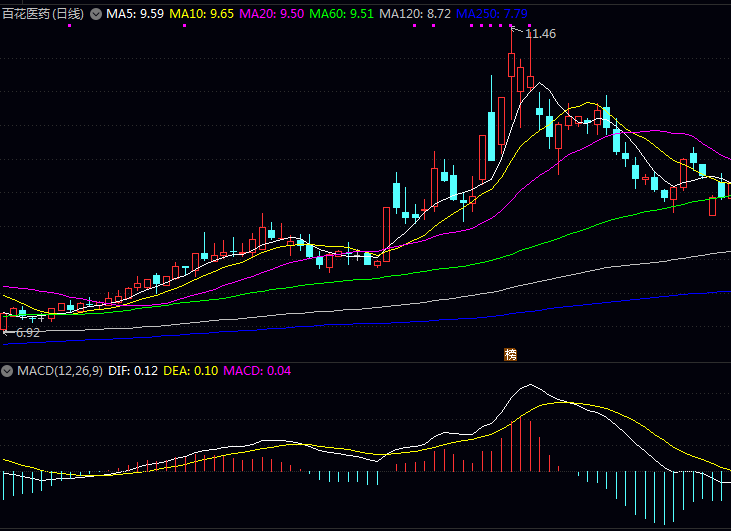Click the orange 榜 ranking icon
The image size is (731, 531).
click(x=511, y=354)
